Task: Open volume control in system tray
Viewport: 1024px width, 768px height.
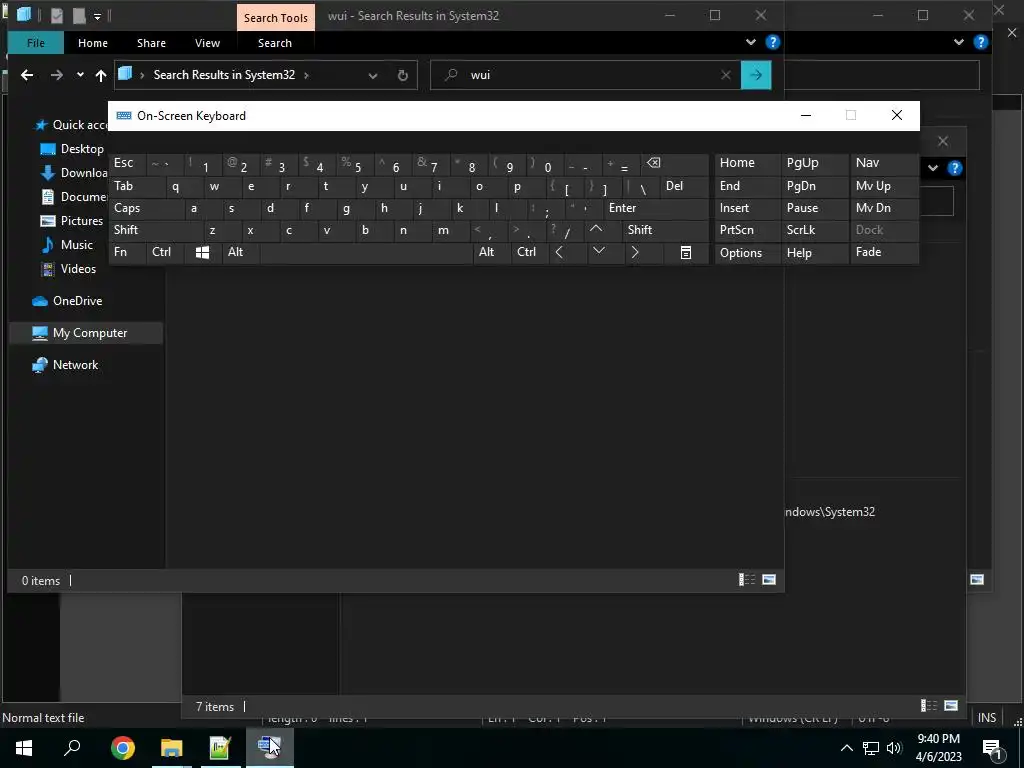Action: pyautogui.click(x=893, y=748)
